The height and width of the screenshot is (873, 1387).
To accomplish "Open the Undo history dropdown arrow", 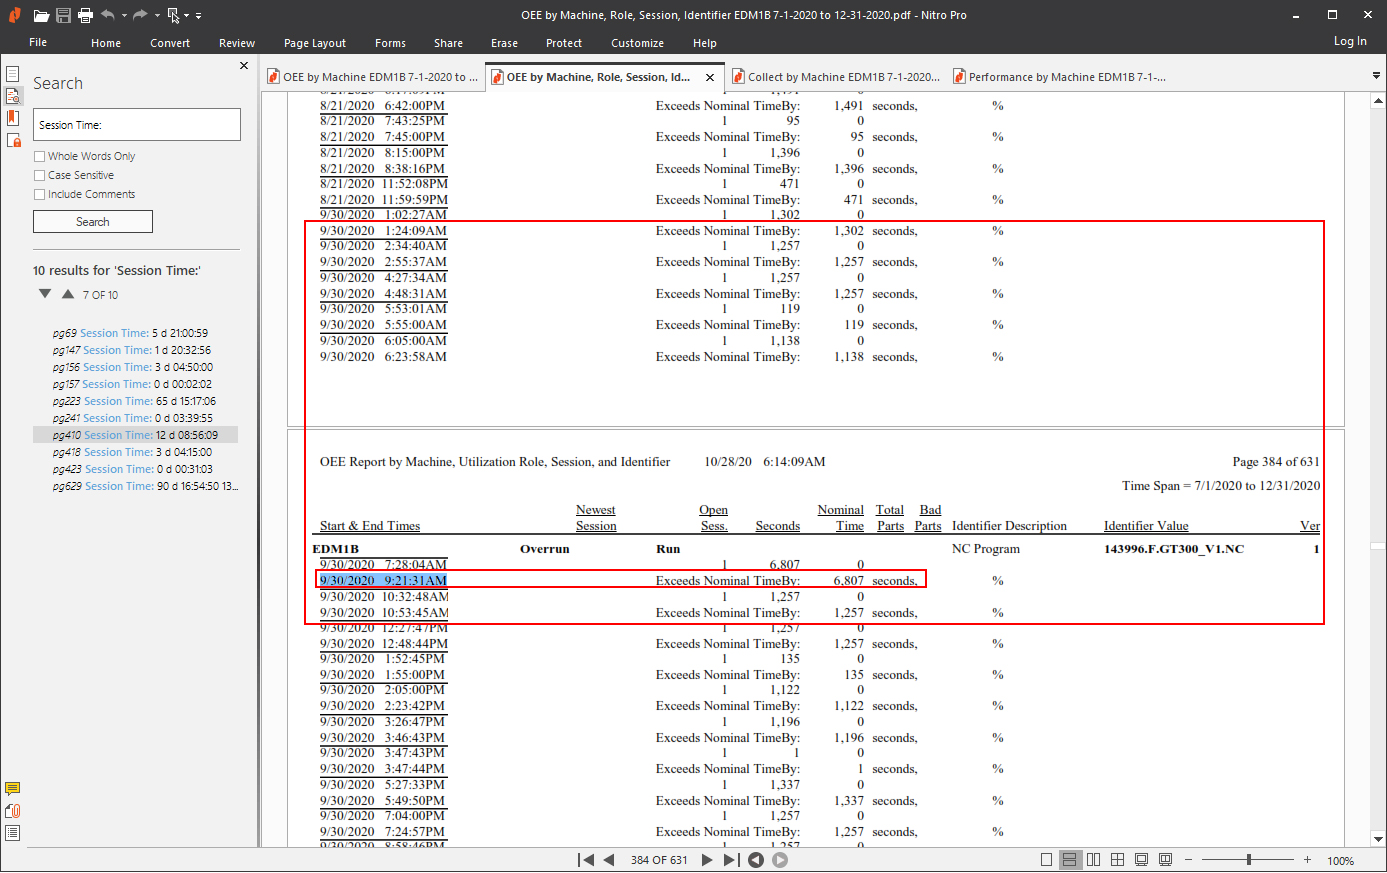I will [124, 16].
